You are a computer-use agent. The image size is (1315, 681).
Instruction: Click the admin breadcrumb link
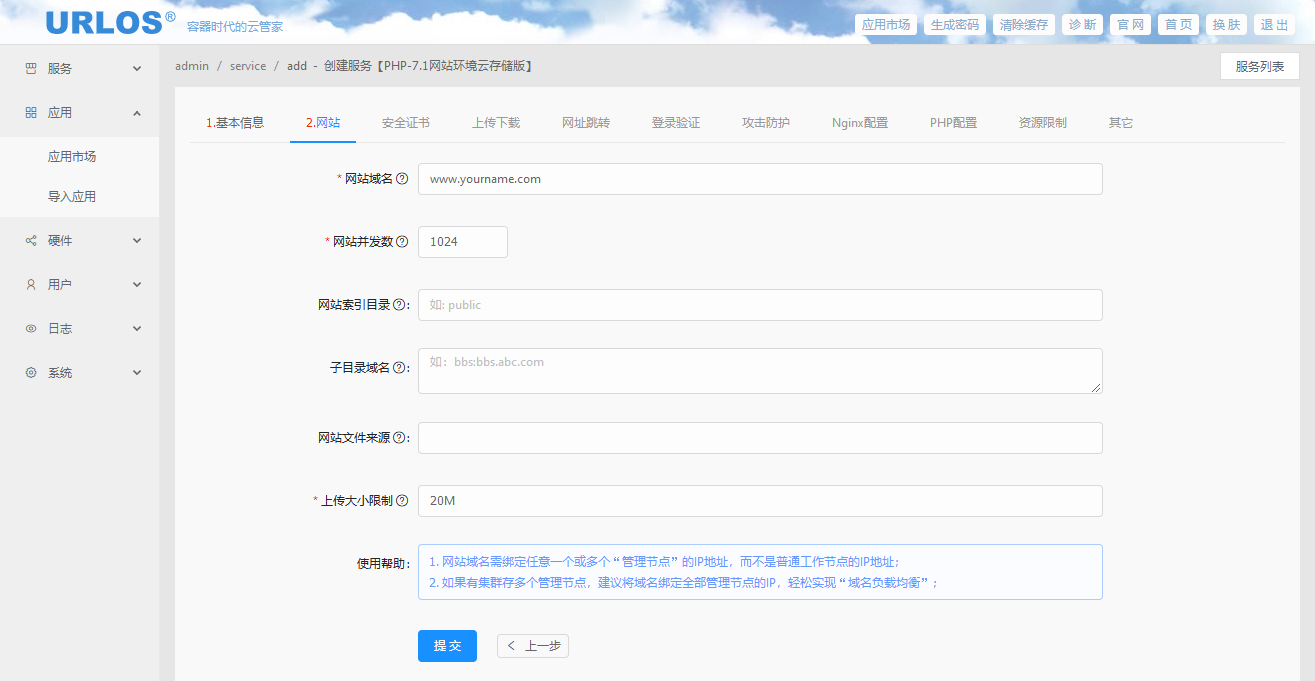(x=192, y=66)
